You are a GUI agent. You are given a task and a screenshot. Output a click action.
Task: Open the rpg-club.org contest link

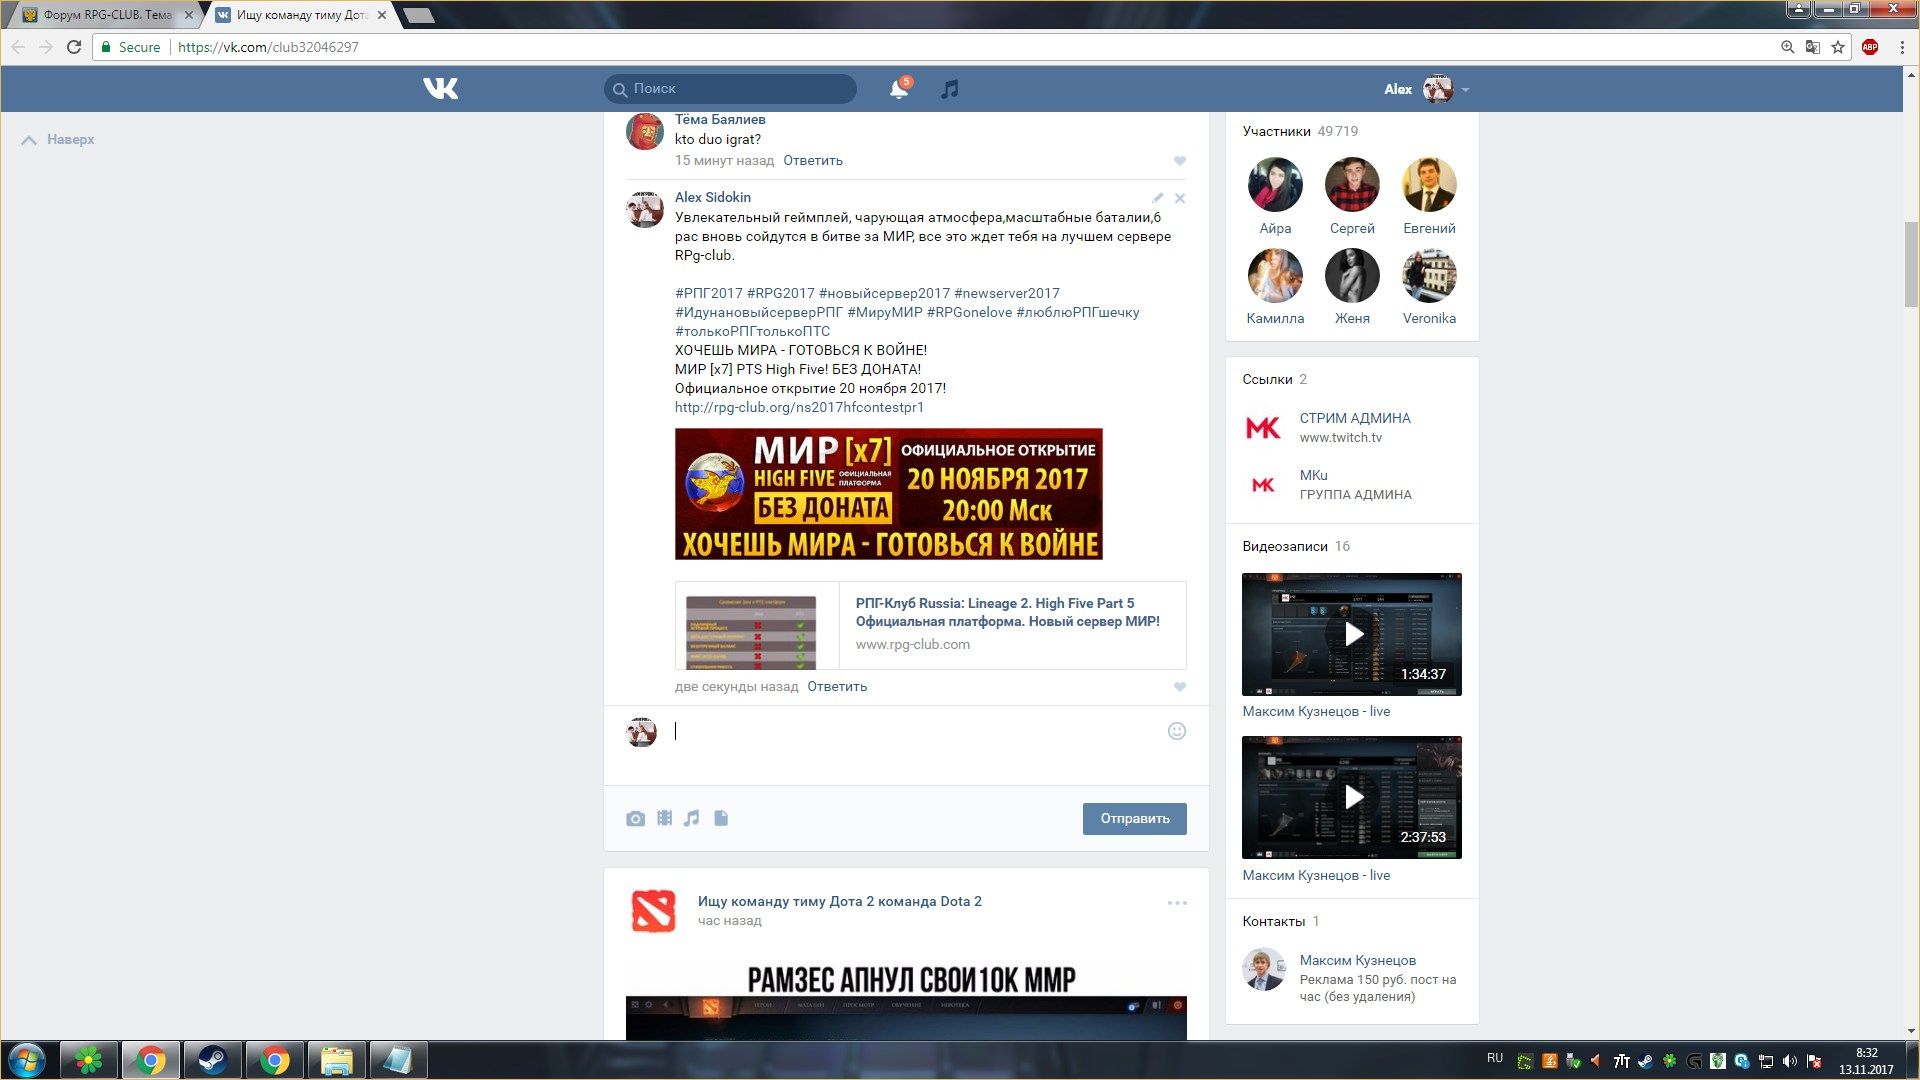point(799,408)
